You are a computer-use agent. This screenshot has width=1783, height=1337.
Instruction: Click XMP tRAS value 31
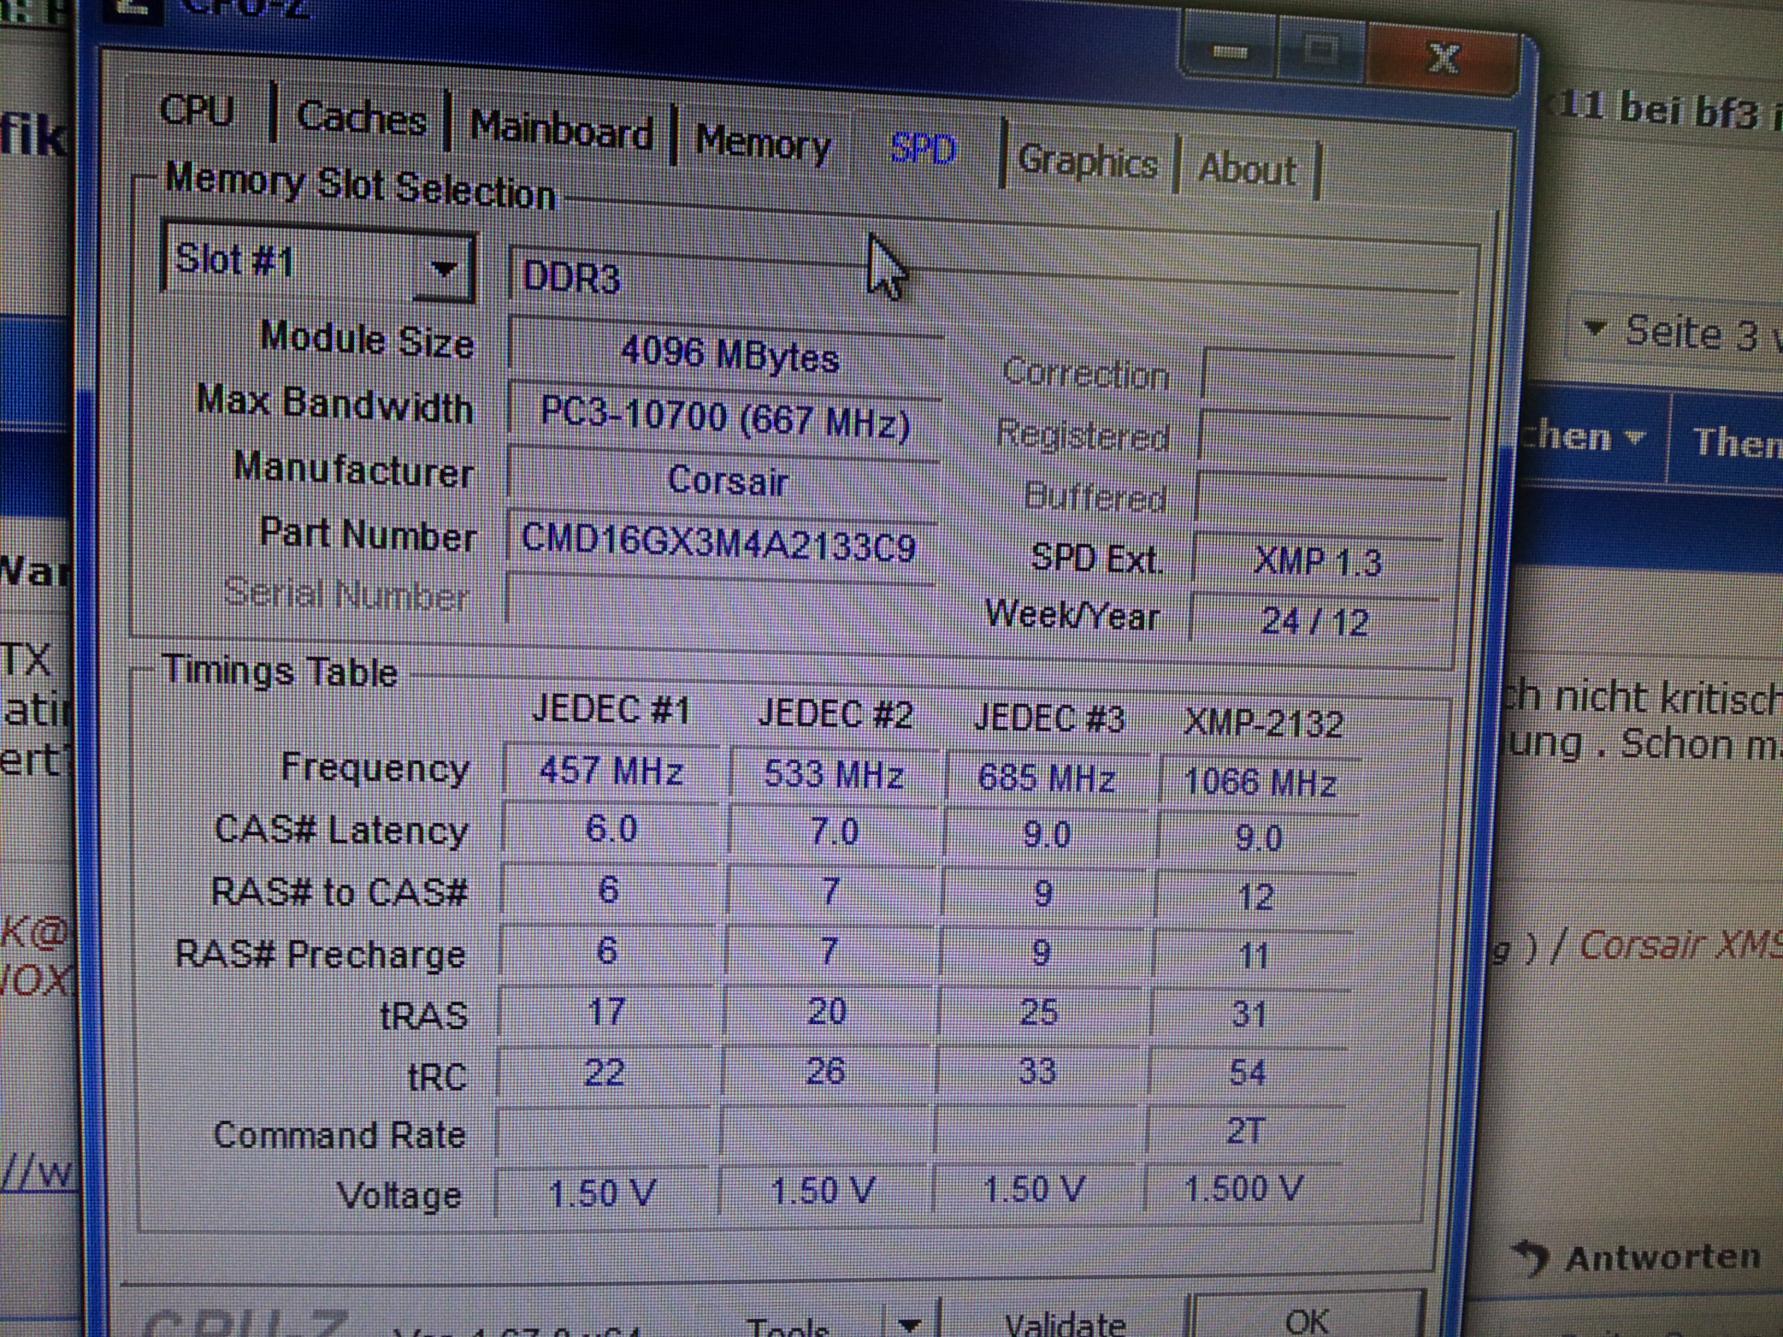tap(1249, 1014)
